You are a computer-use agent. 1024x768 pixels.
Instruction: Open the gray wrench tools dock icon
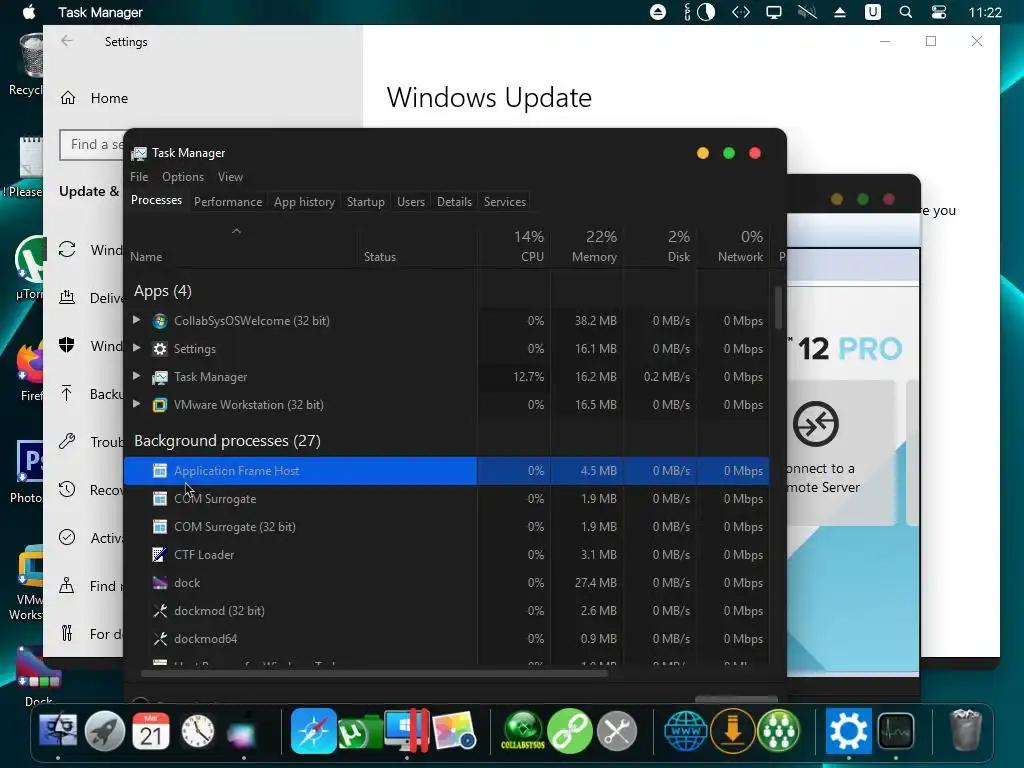pos(616,731)
